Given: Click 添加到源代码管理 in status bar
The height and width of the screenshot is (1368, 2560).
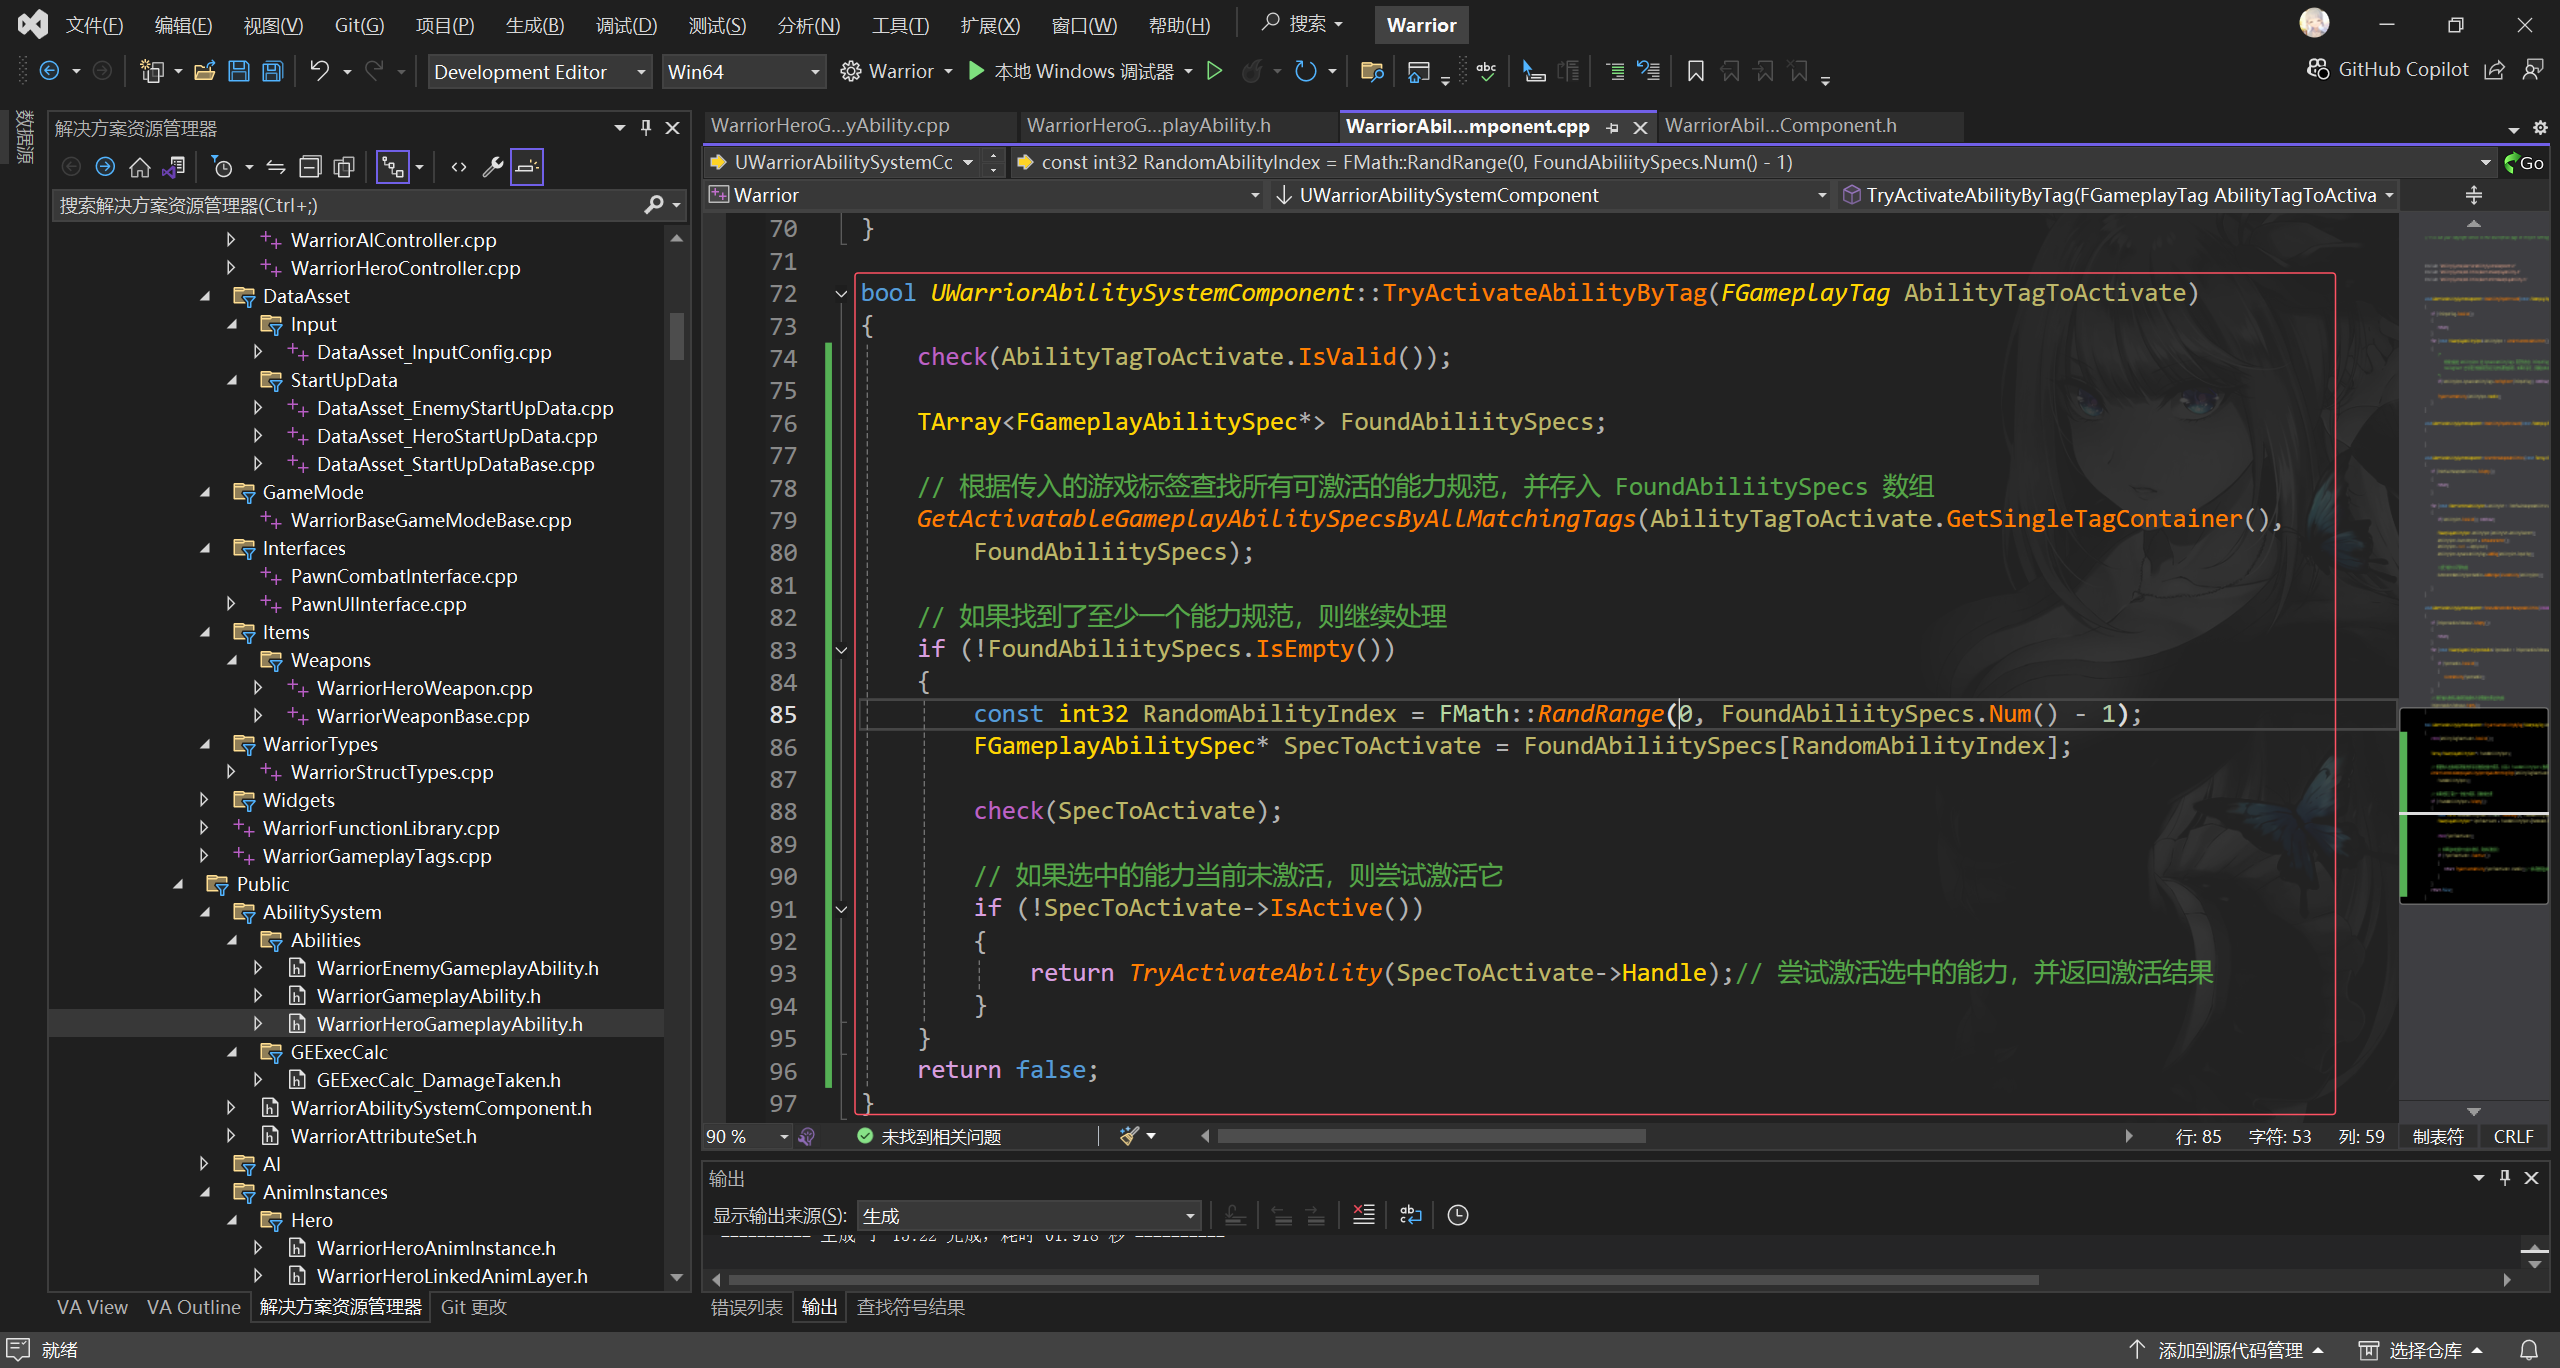Looking at the screenshot, I should (2229, 1350).
